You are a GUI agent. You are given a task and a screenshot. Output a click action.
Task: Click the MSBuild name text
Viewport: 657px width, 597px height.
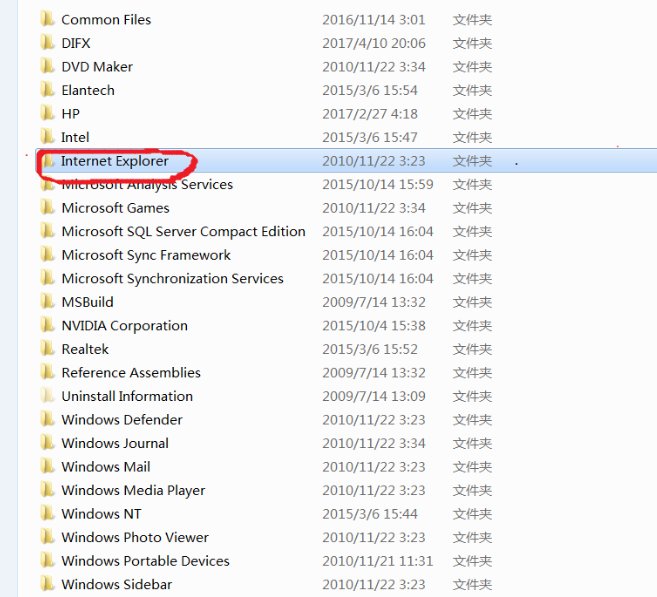point(88,302)
